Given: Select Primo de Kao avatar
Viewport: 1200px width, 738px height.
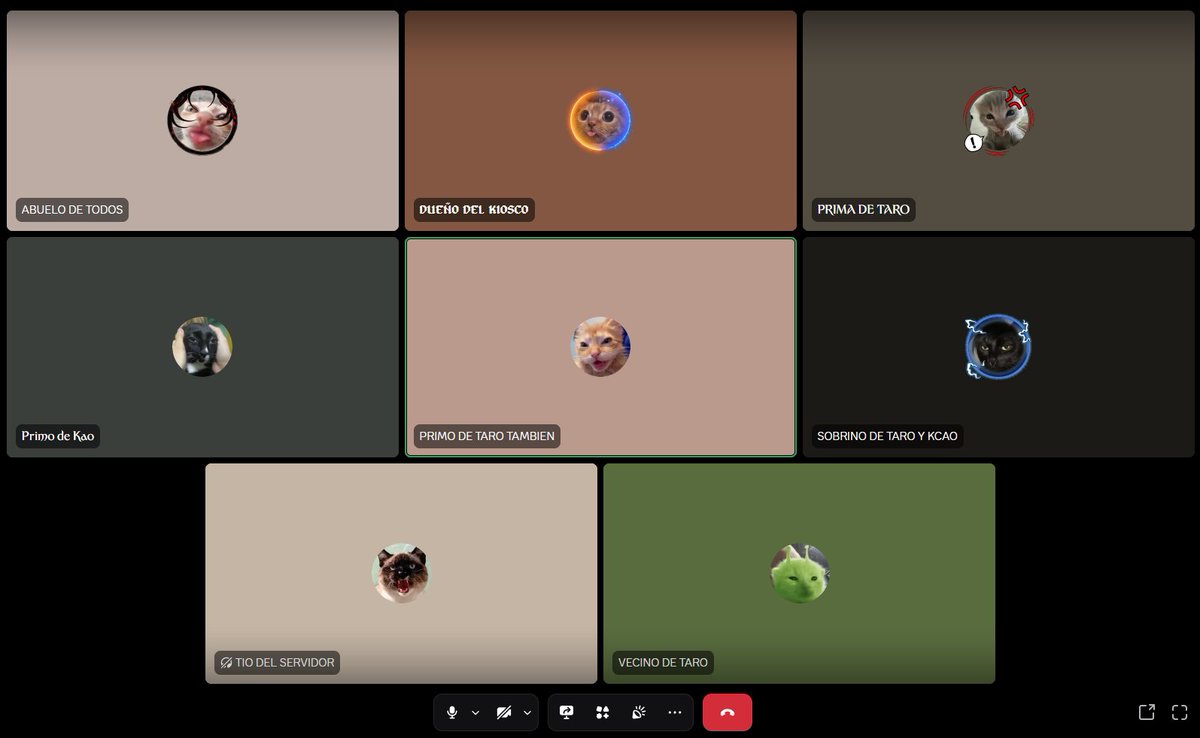Looking at the screenshot, I should [x=202, y=347].
